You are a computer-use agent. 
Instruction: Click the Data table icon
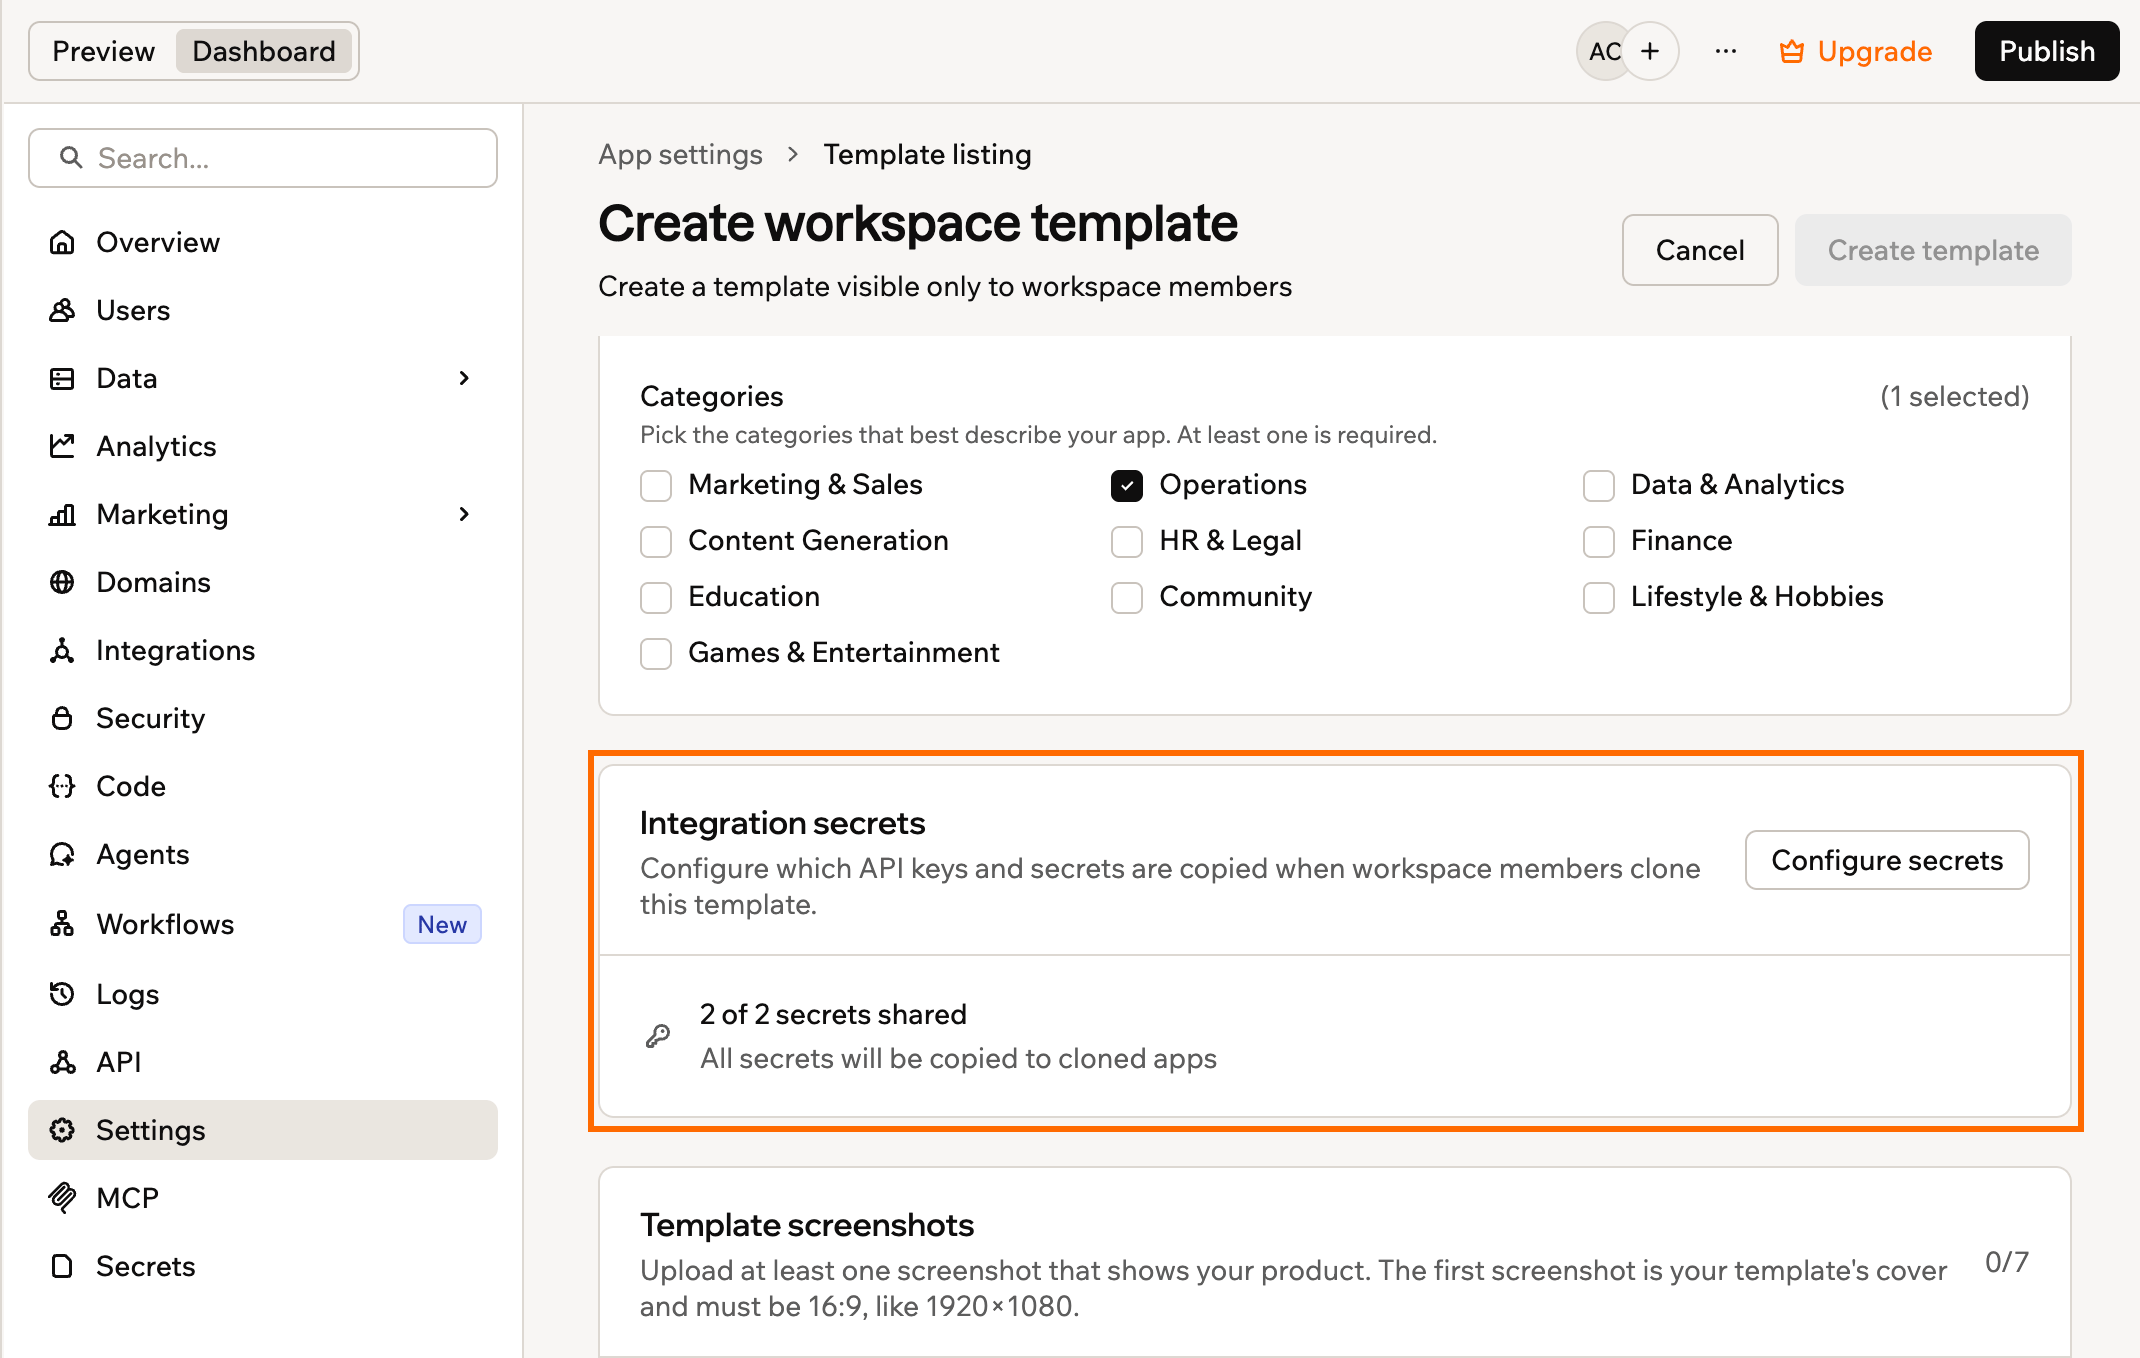click(62, 378)
